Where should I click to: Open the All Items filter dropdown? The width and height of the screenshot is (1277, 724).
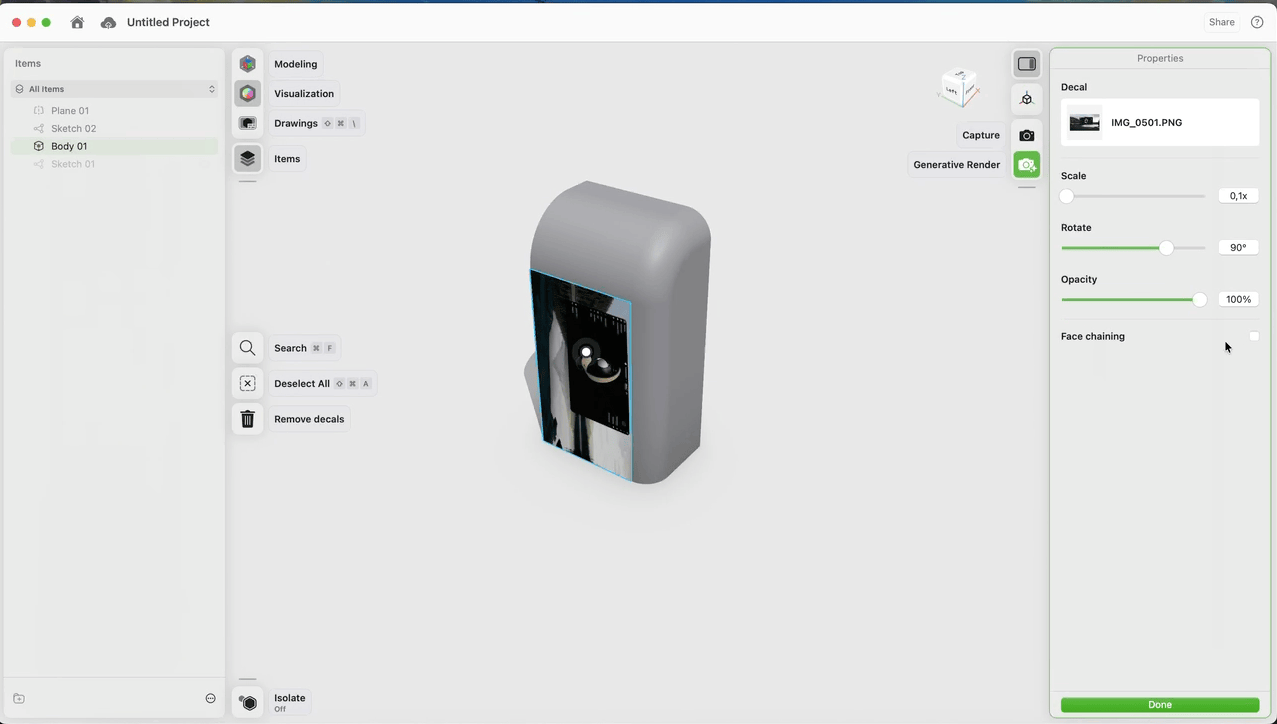coord(115,89)
